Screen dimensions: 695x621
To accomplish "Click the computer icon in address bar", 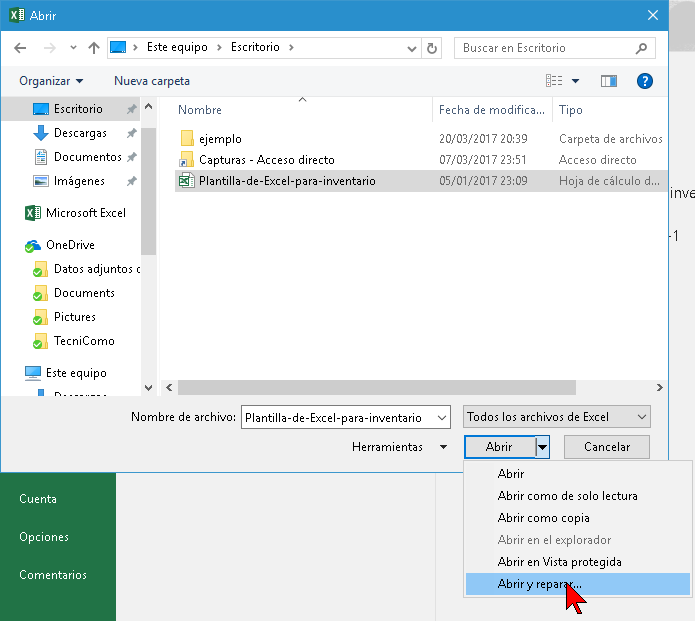I will 118,47.
